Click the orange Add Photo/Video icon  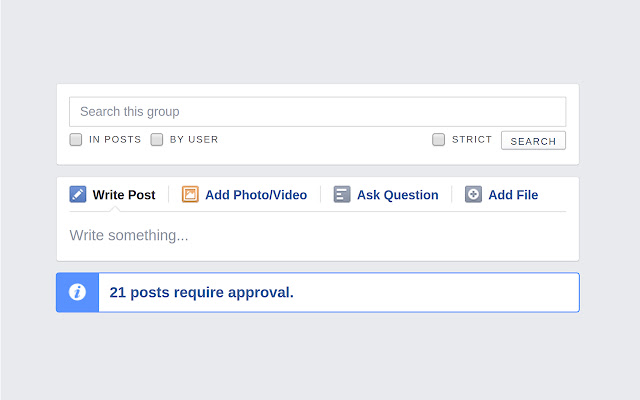click(x=190, y=194)
